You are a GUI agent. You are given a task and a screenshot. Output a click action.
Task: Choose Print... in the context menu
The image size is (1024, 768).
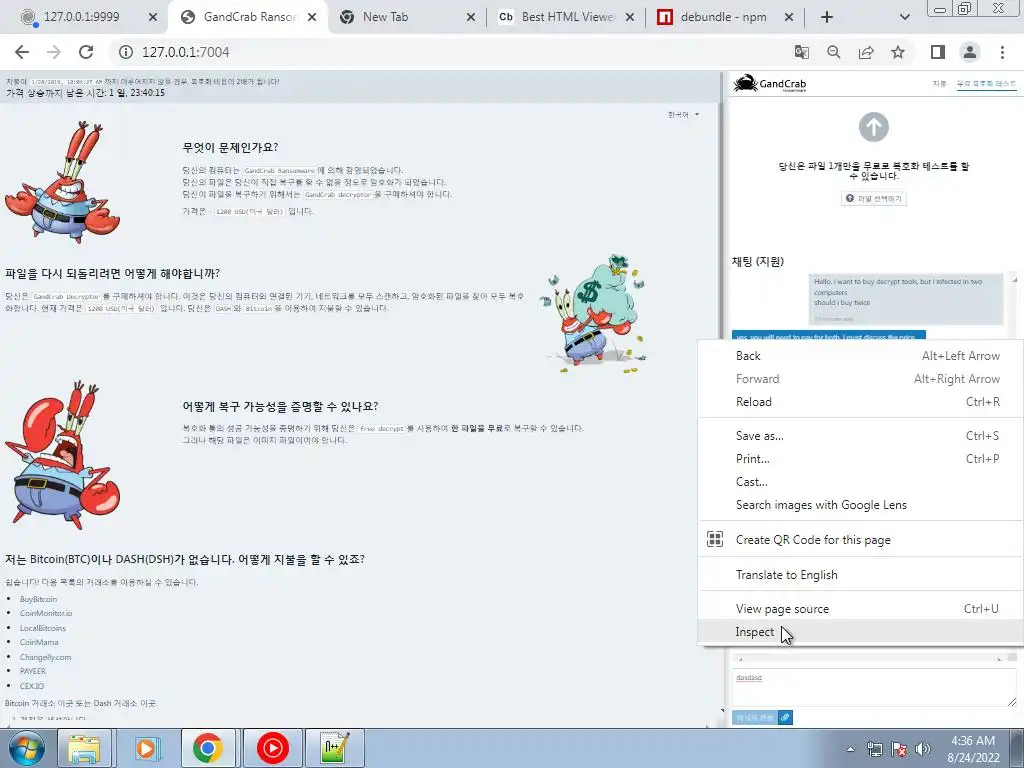pyautogui.click(x=861, y=459)
